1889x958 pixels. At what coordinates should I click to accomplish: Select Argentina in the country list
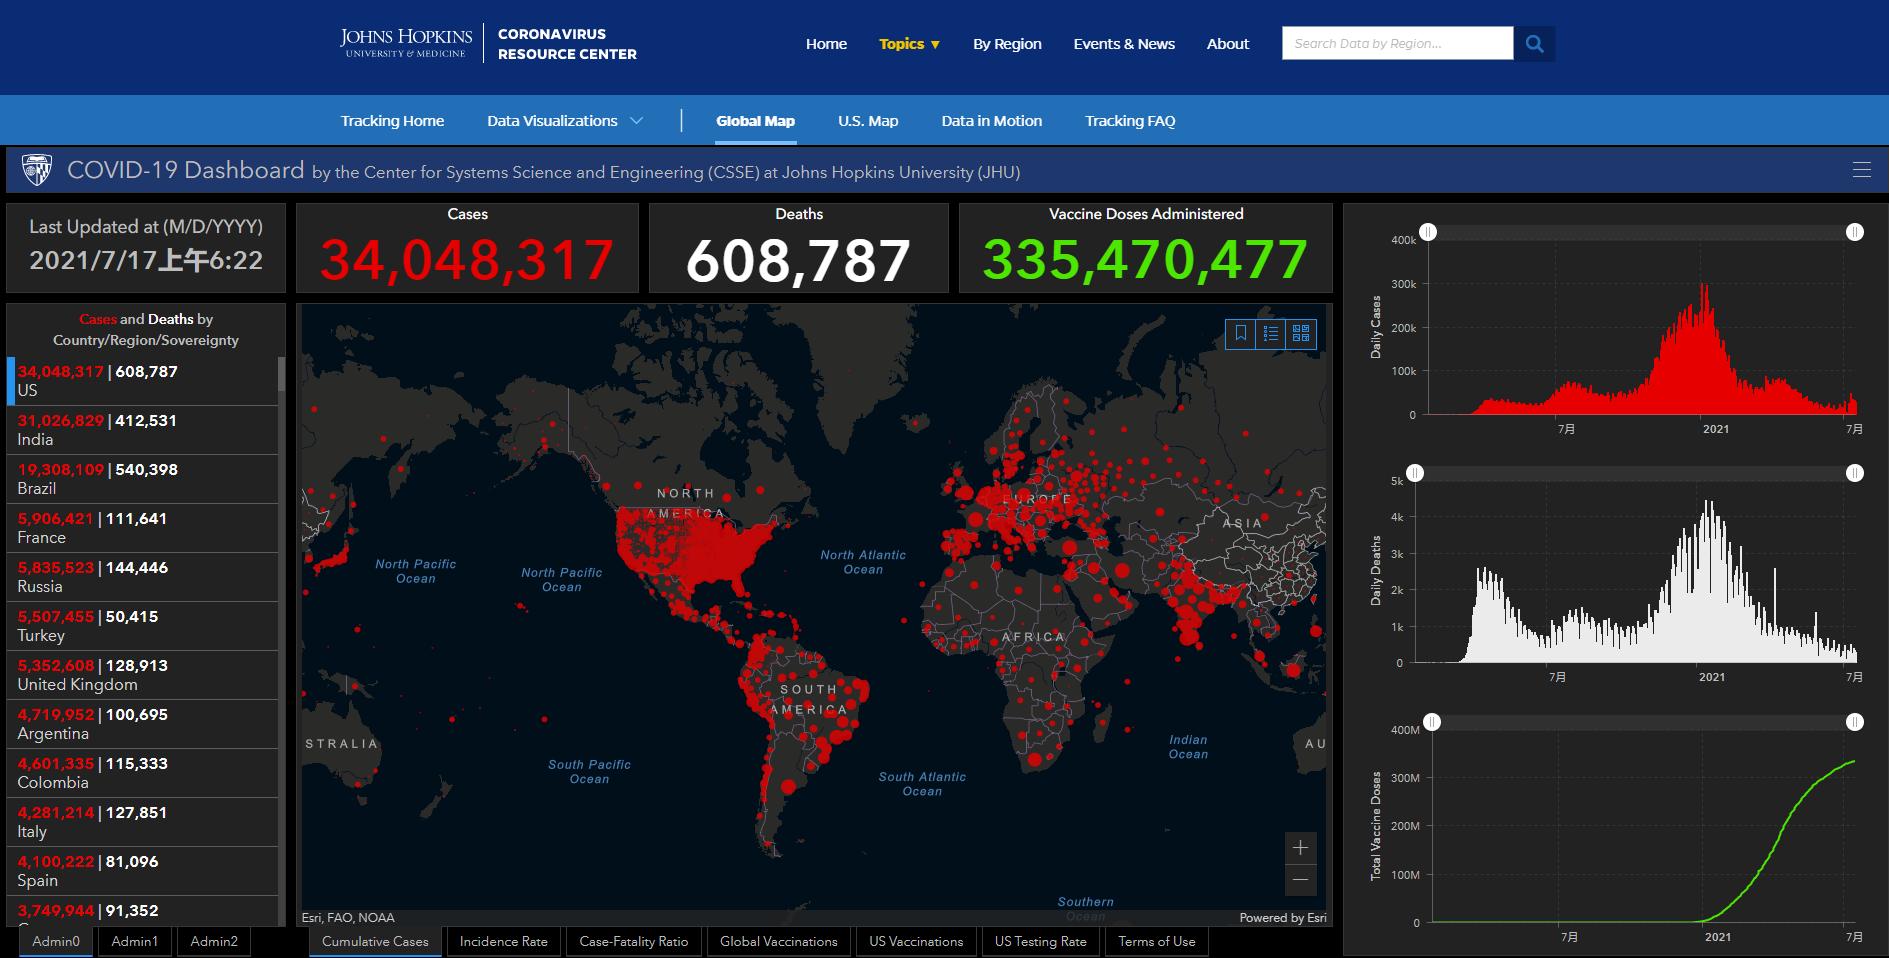[143, 724]
